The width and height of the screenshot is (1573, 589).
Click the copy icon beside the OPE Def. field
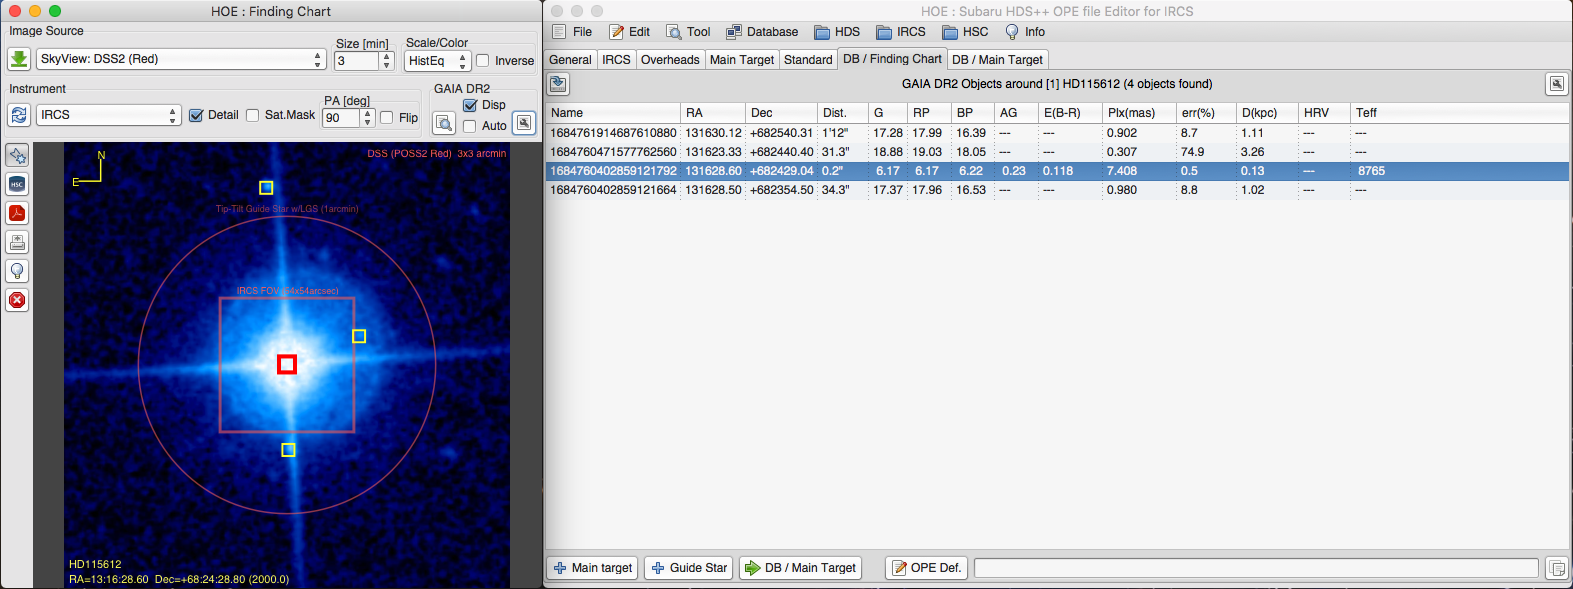point(1556,568)
